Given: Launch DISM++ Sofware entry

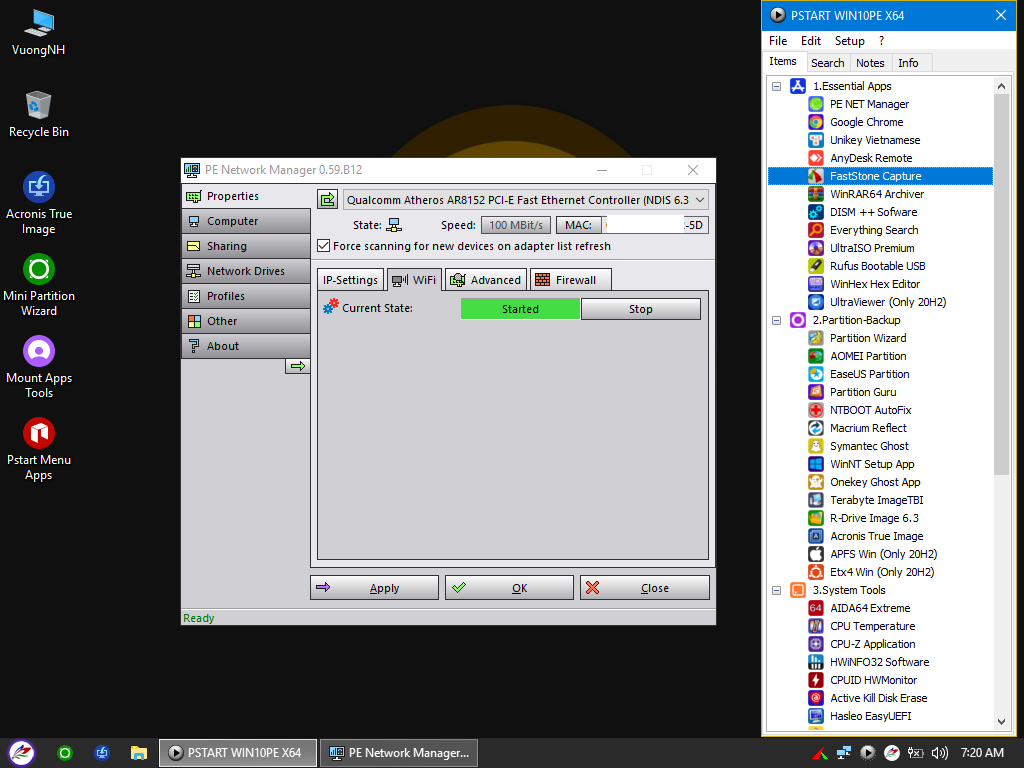Looking at the screenshot, I should (873, 212).
